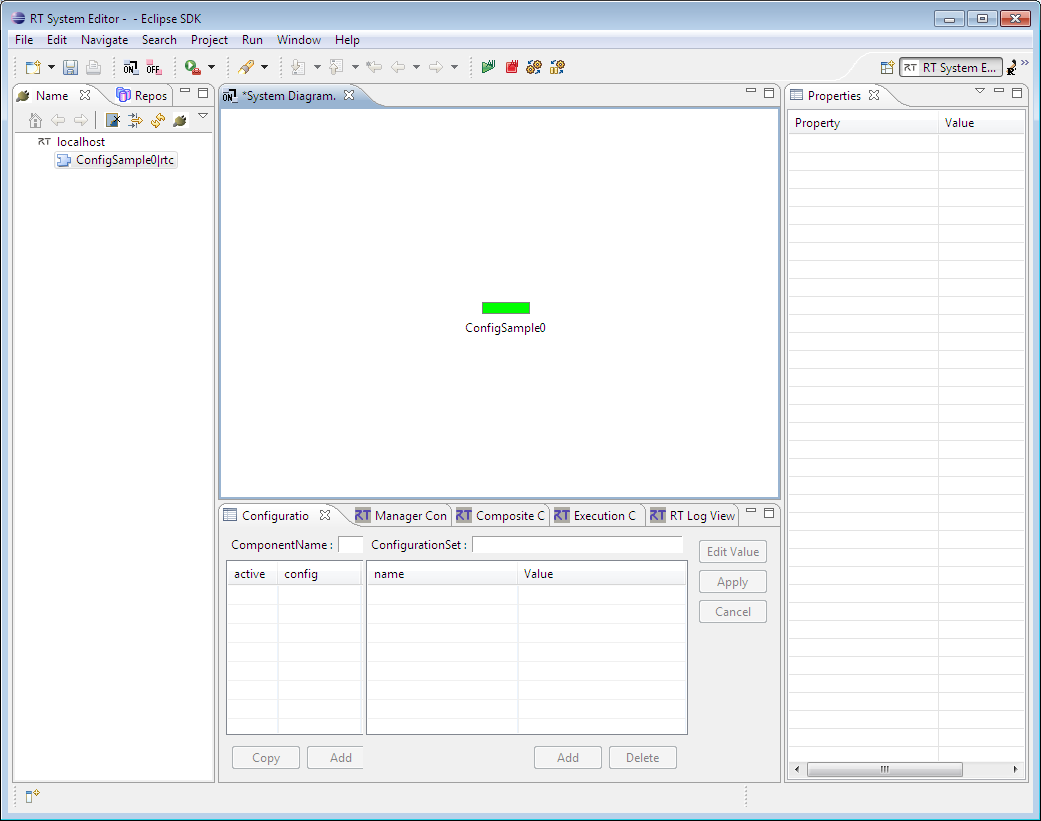This screenshot has width=1041, height=821.
Task: Close the Name Service view tab
Action: (x=85, y=95)
